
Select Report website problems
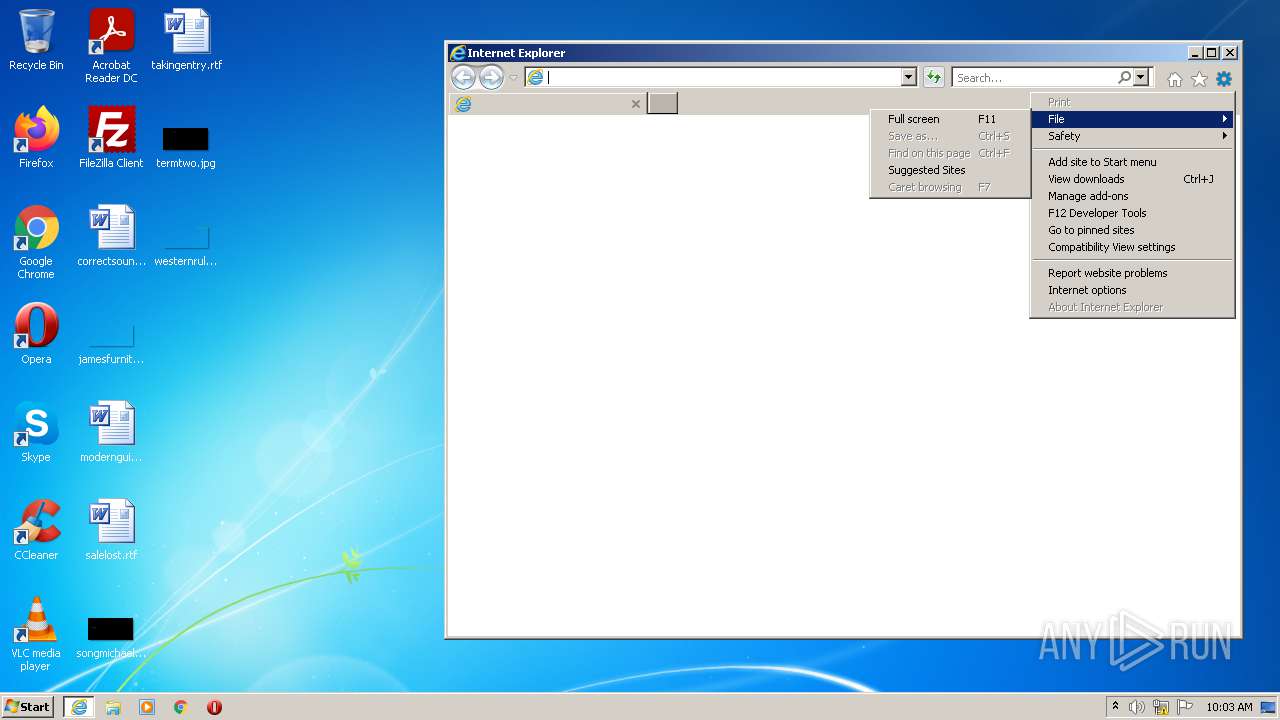[x=1133, y=273]
